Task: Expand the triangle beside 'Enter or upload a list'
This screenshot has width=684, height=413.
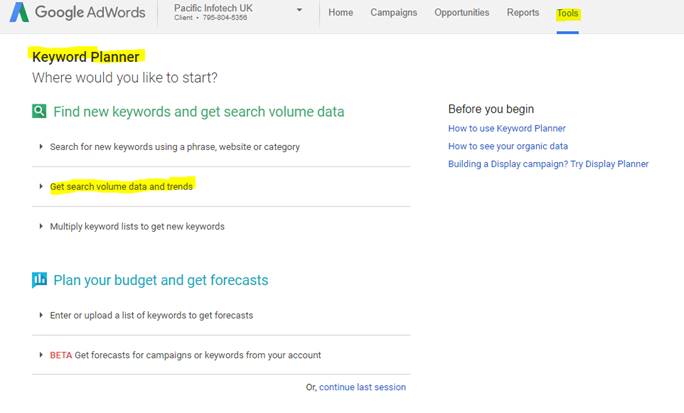Action: [x=41, y=315]
